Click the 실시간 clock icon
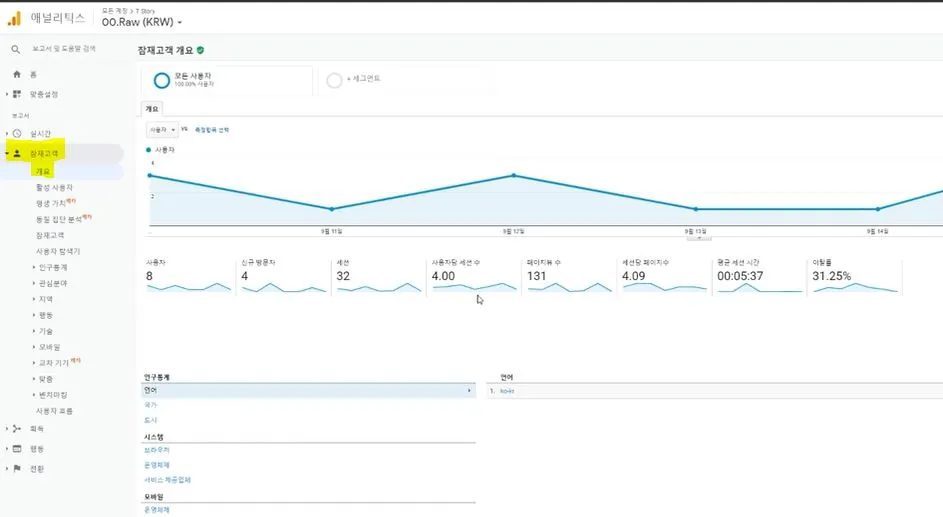Image resolution: width=943 pixels, height=517 pixels. [x=17, y=133]
